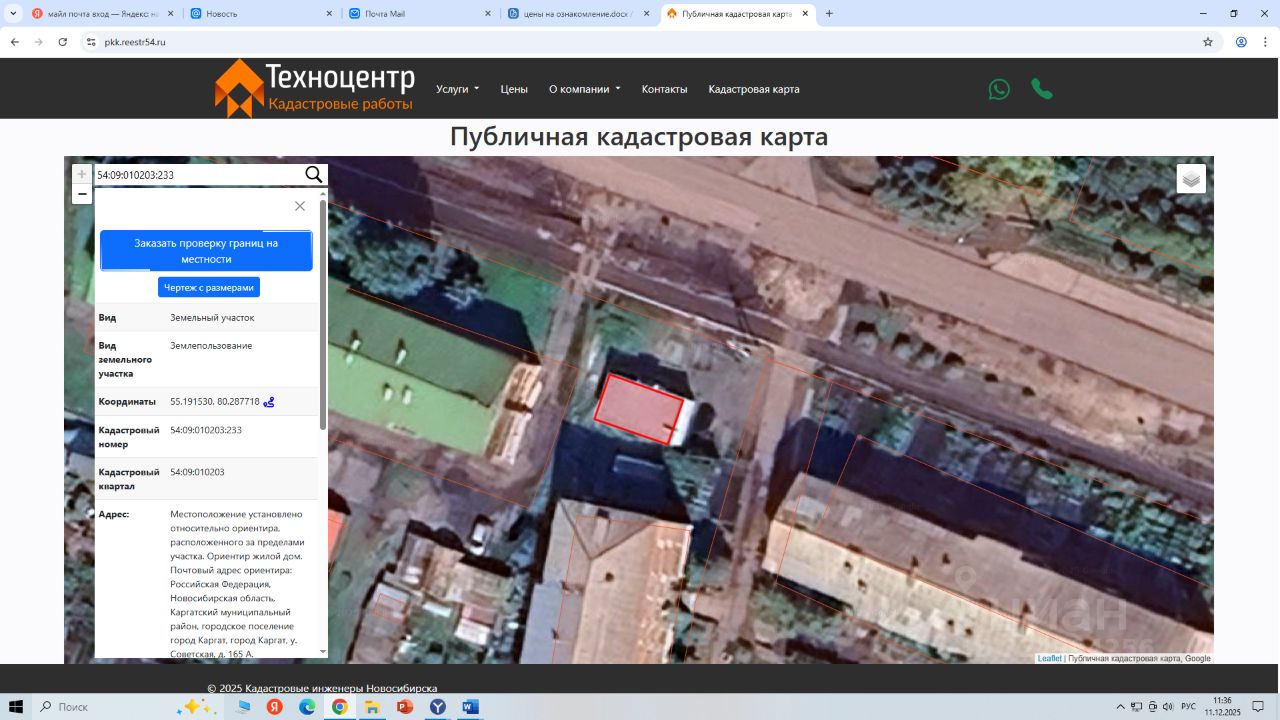The image size is (1280, 720).
Task: Open the taskbar clock and date
Action: [1222, 707]
